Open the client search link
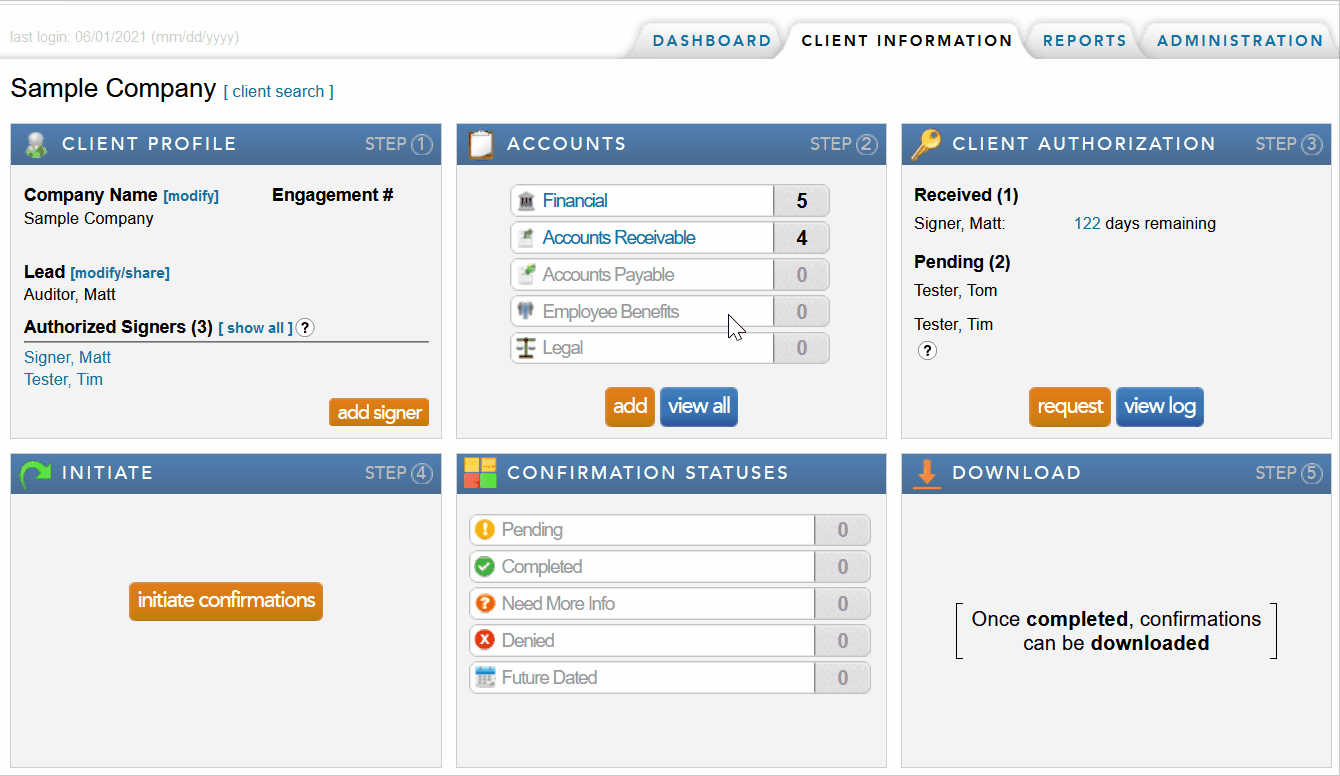This screenshot has width=1340, height=776. [279, 91]
